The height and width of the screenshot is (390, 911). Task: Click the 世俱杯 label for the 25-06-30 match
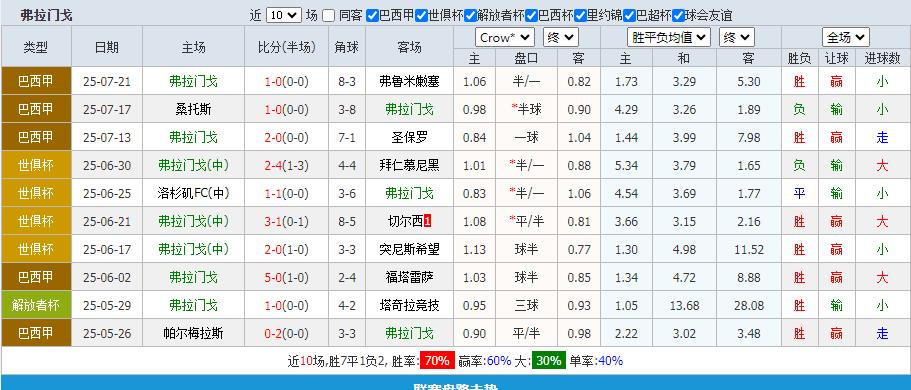coord(36,166)
